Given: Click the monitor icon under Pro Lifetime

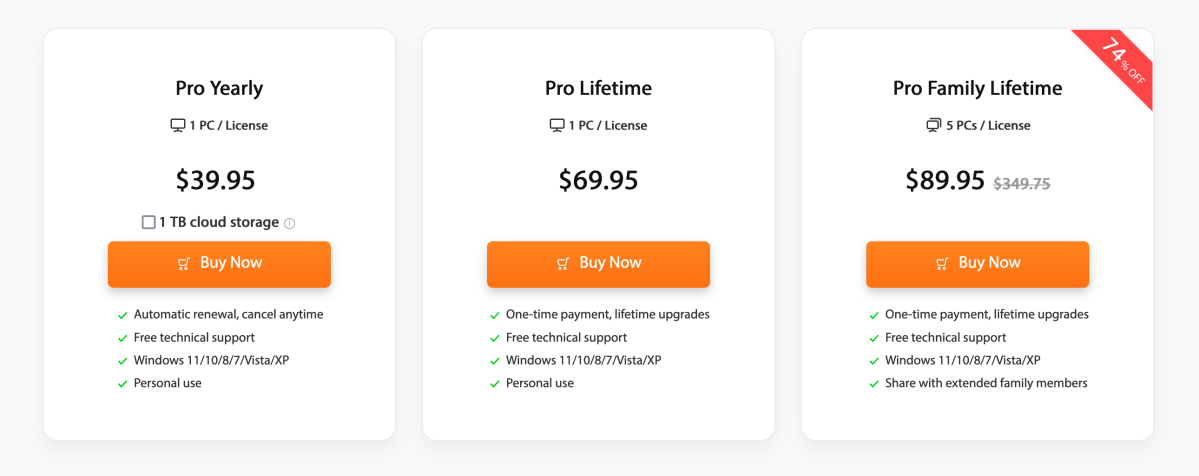Looking at the screenshot, I should (557, 126).
